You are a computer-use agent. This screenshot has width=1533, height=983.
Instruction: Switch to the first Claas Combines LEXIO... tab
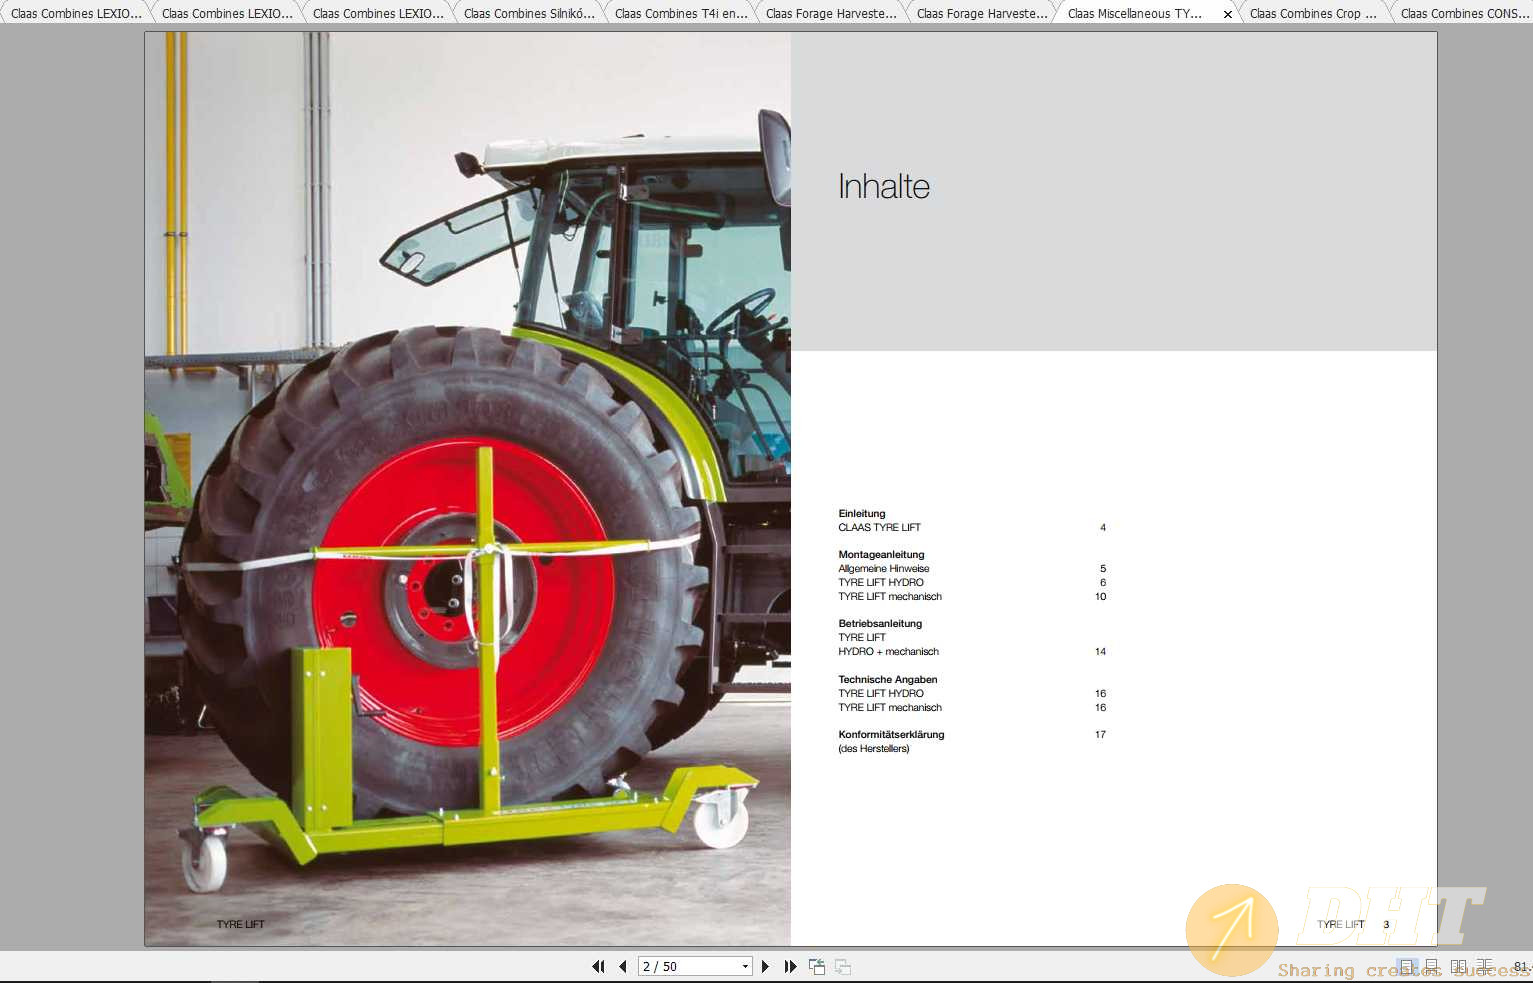coord(76,13)
